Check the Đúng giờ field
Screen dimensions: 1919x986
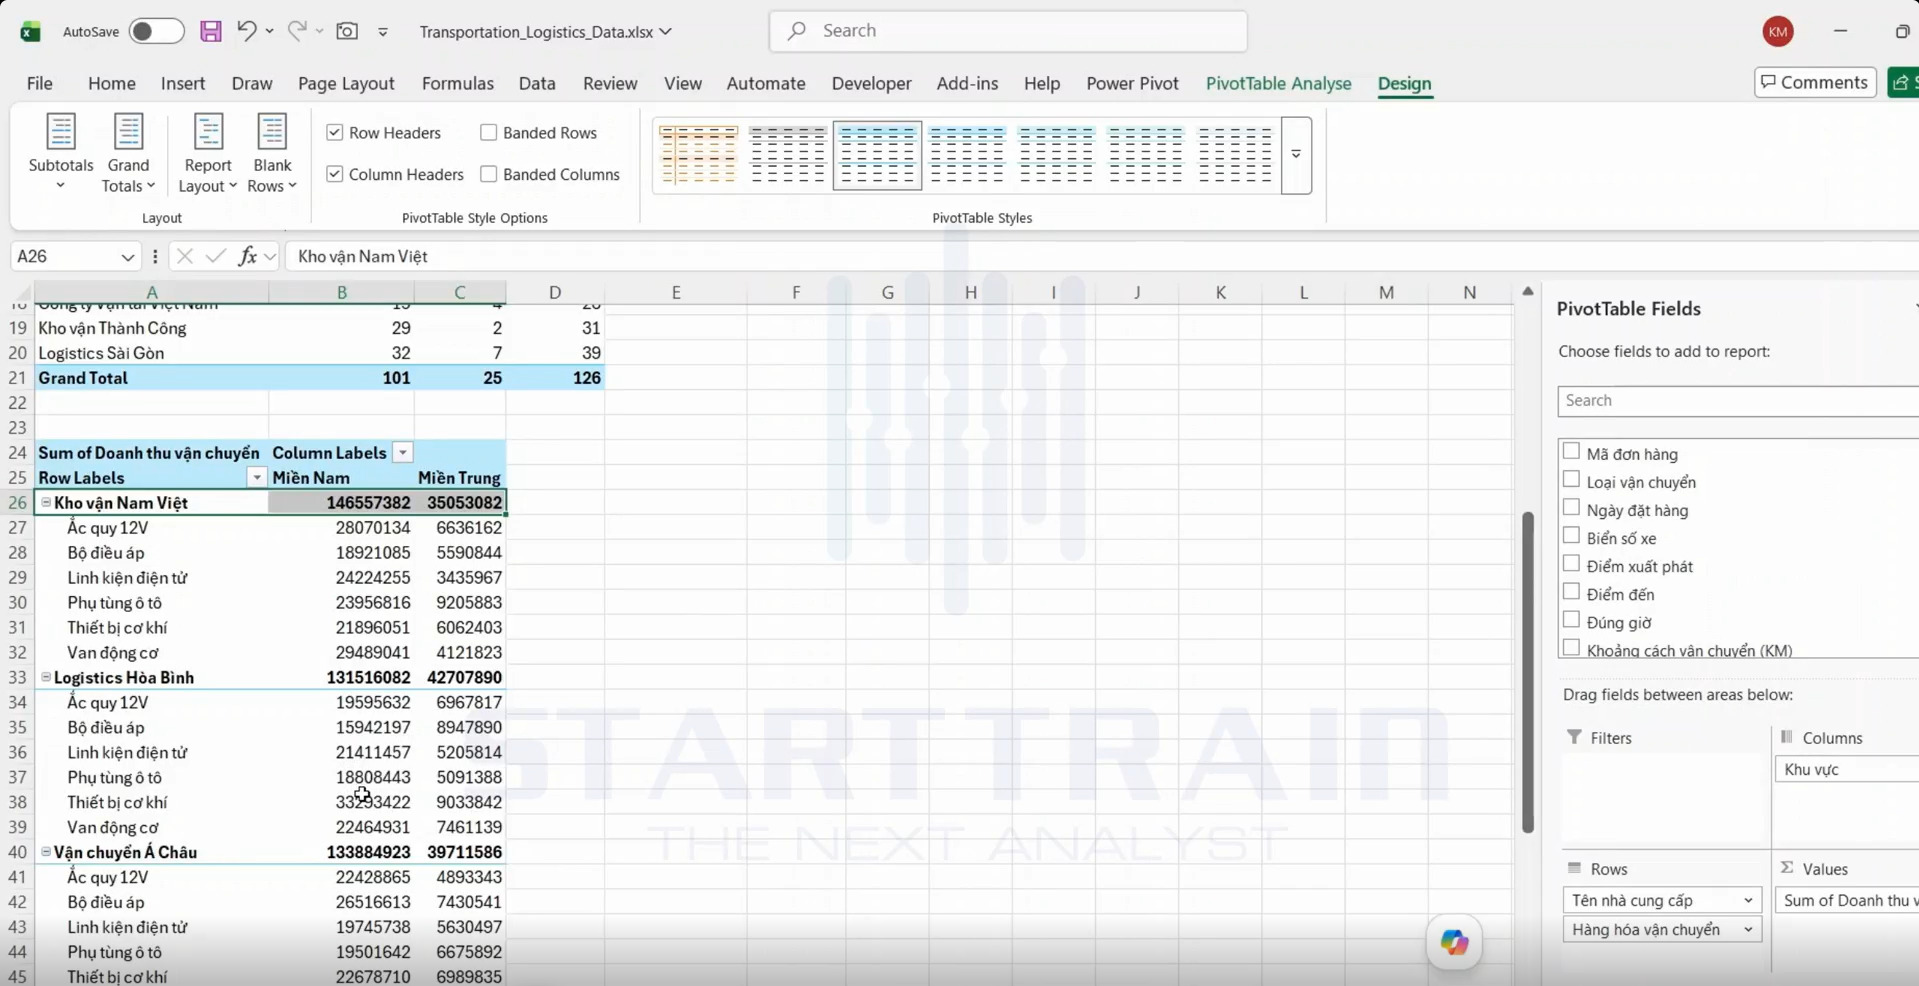(1571, 620)
